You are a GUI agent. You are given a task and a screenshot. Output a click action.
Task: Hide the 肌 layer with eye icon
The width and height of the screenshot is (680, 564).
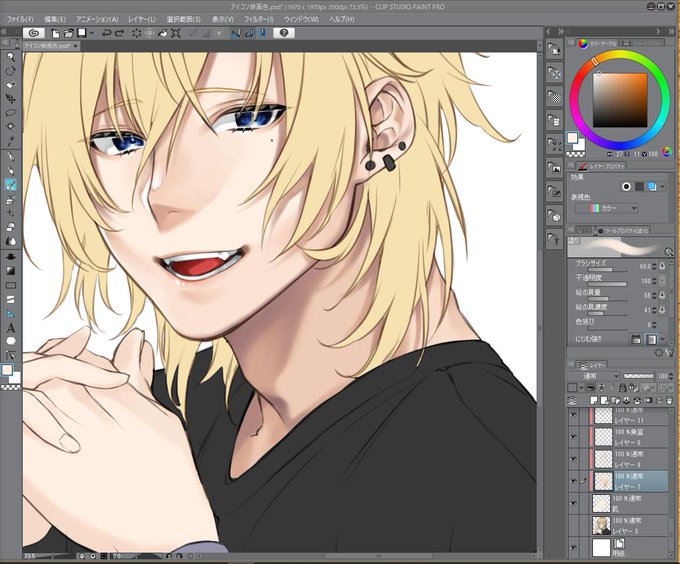[573, 503]
